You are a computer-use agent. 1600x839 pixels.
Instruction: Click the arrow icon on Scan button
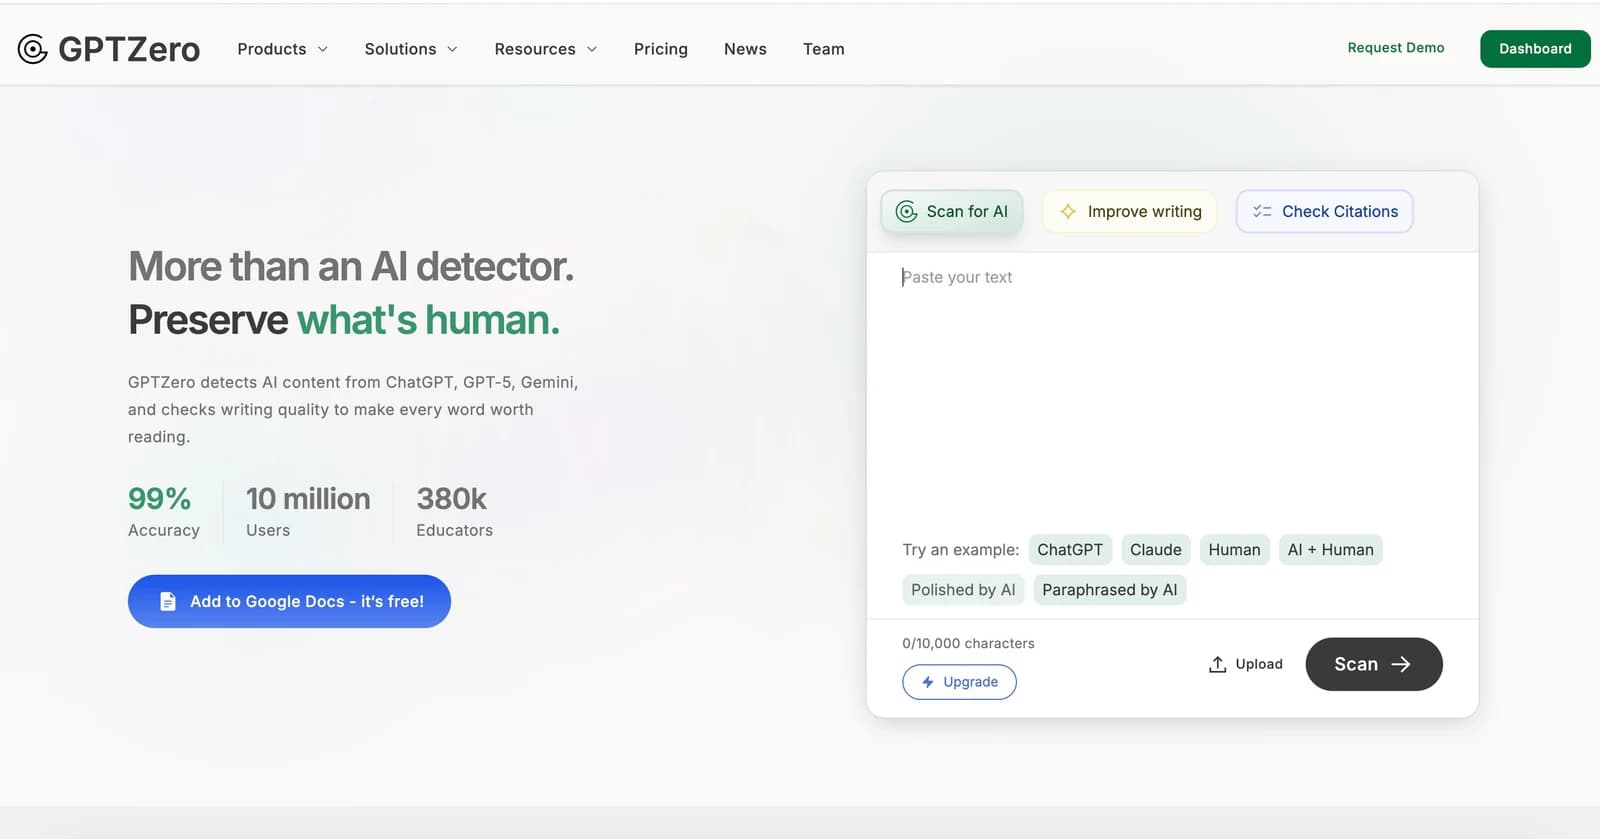[1401, 664]
